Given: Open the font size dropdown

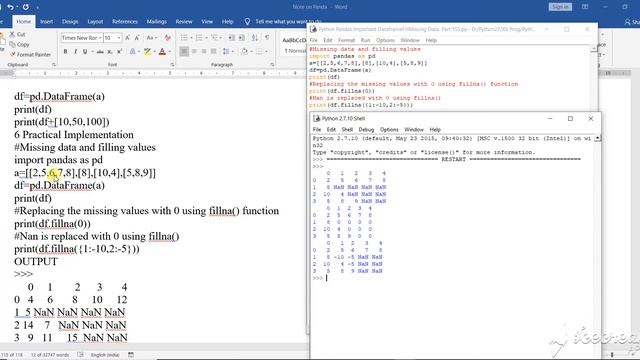Looking at the screenshot, I should [x=119, y=38].
